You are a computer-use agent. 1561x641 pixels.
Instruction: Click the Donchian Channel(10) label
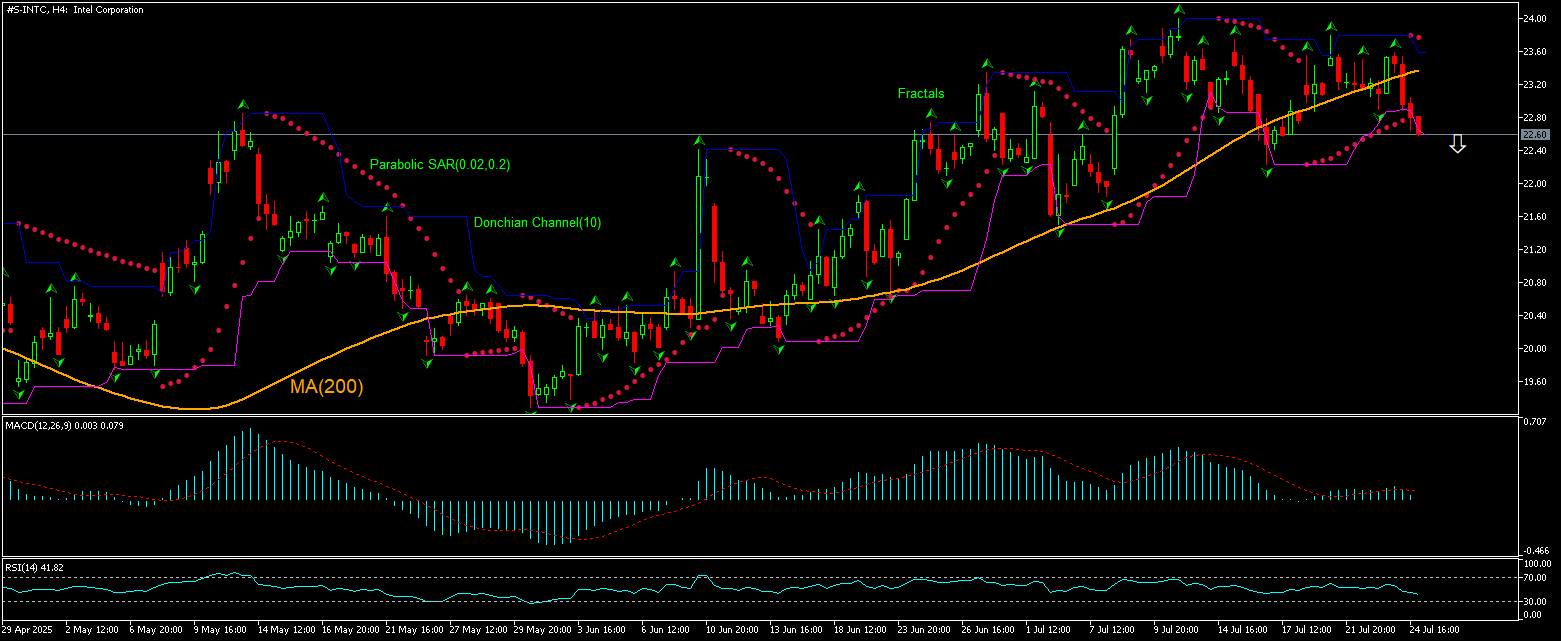coord(538,222)
